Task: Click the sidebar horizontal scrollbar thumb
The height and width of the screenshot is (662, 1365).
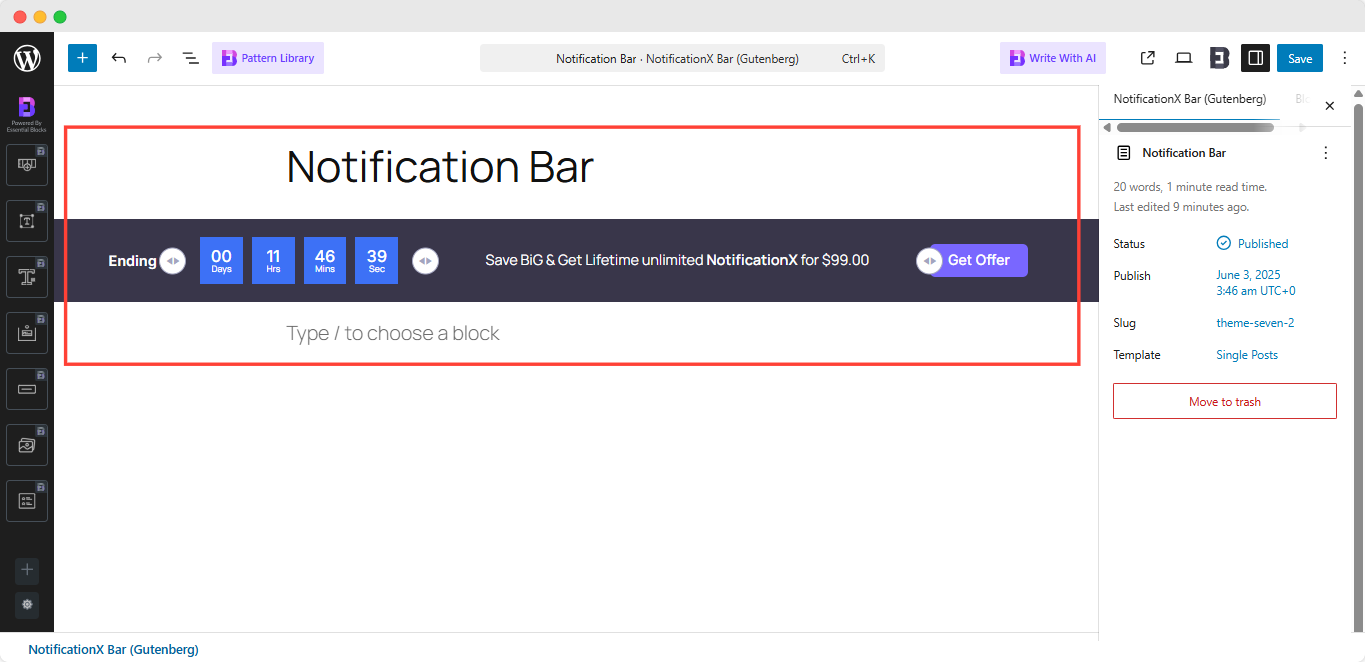Action: click(1195, 127)
